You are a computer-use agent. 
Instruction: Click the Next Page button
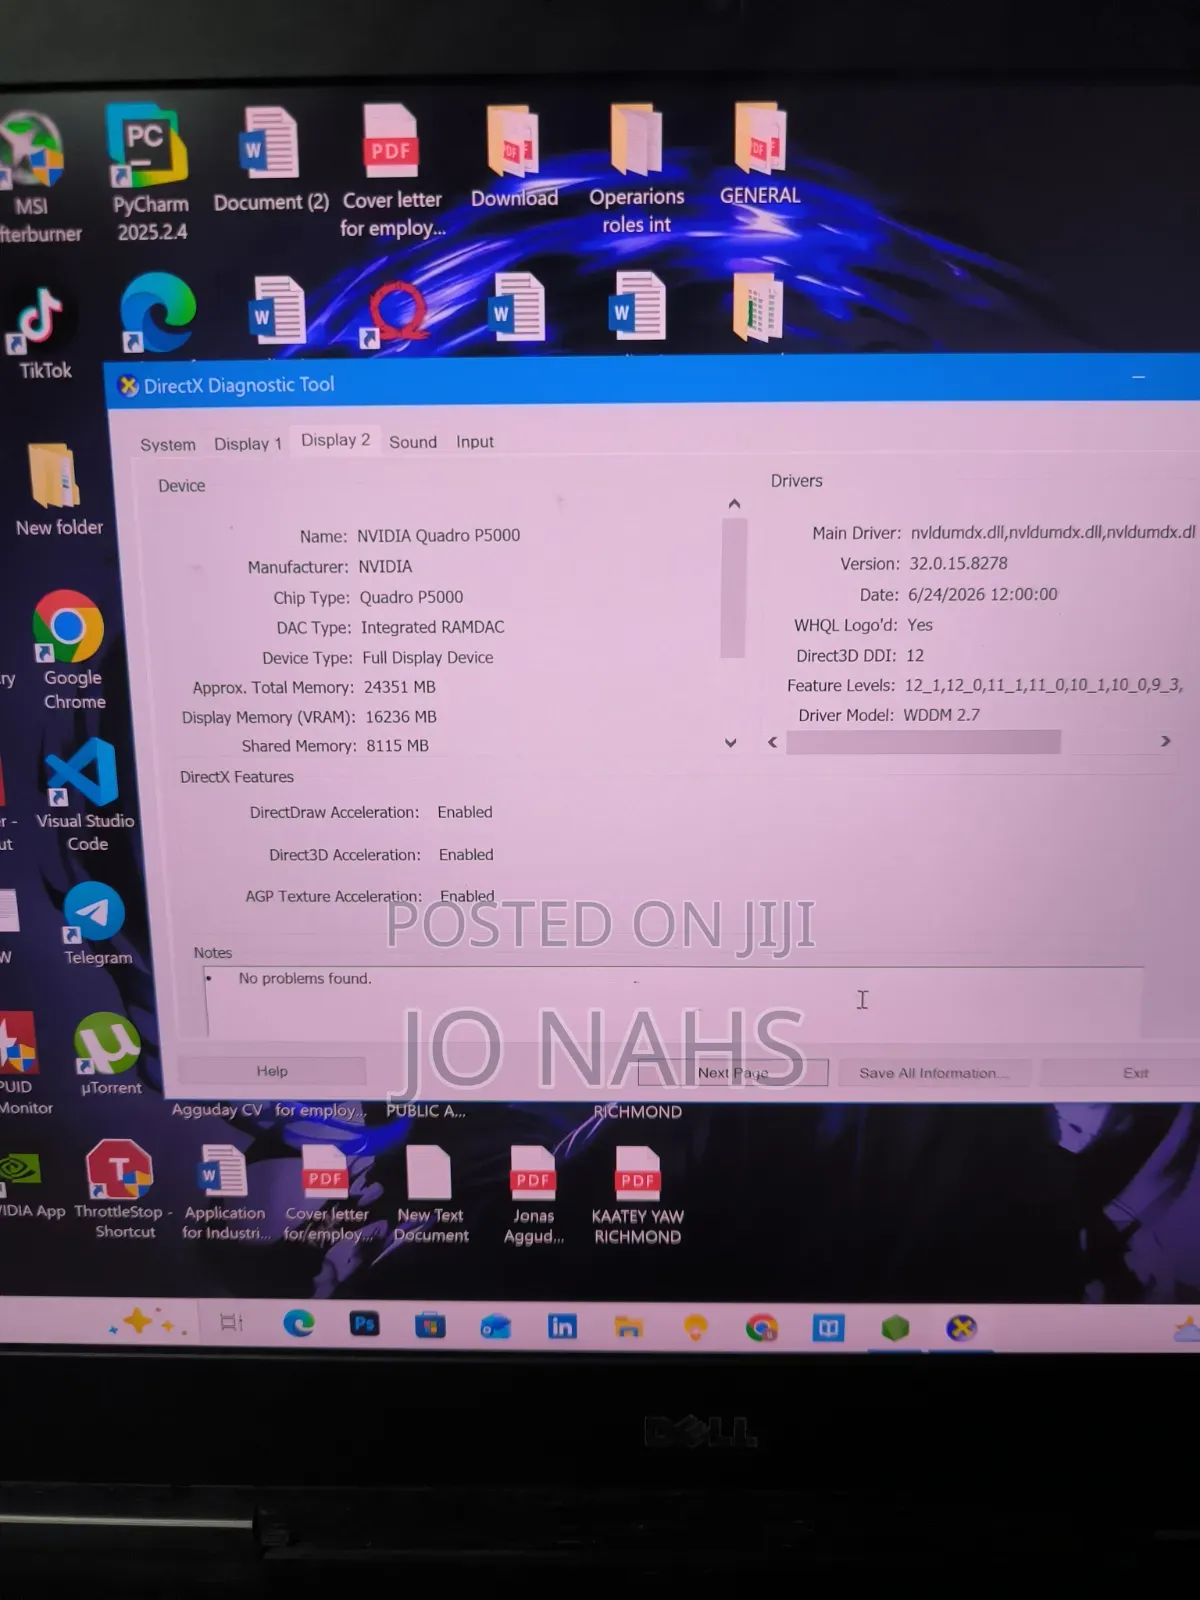pos(733,1072)
